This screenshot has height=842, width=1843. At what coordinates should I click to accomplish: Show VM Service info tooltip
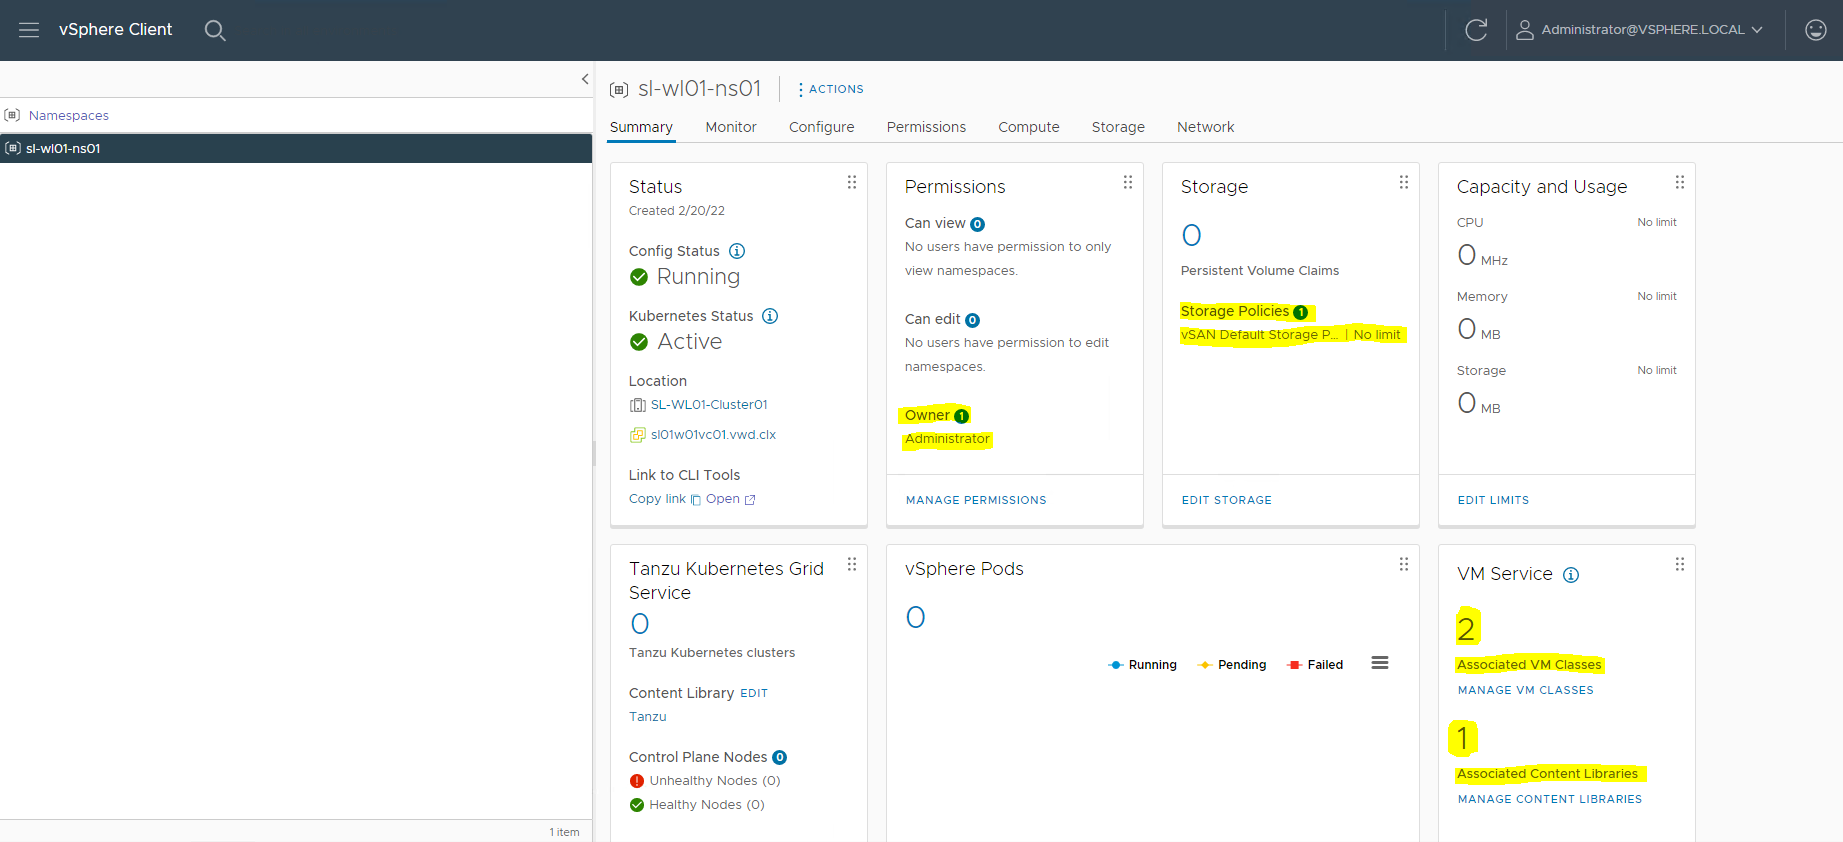tap(1571, 575)
